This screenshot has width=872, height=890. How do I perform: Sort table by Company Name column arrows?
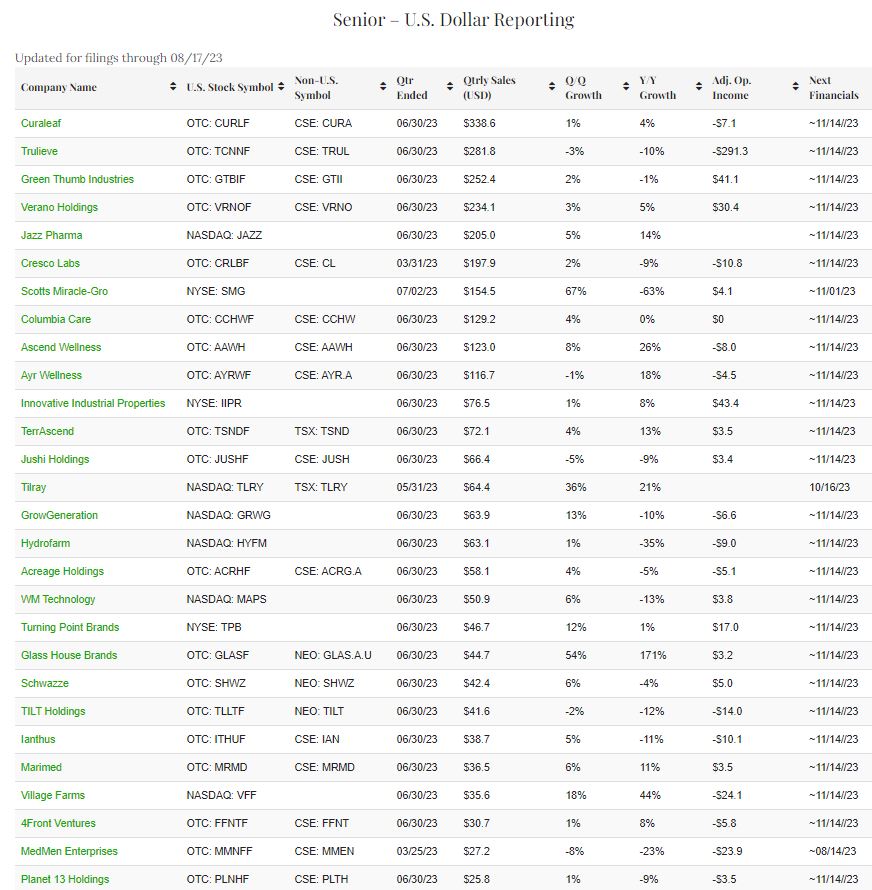tap(174, 88)
